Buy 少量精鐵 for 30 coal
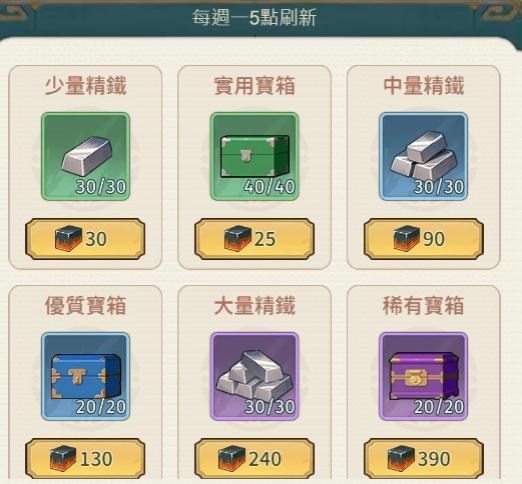 [x=85, y=239]
